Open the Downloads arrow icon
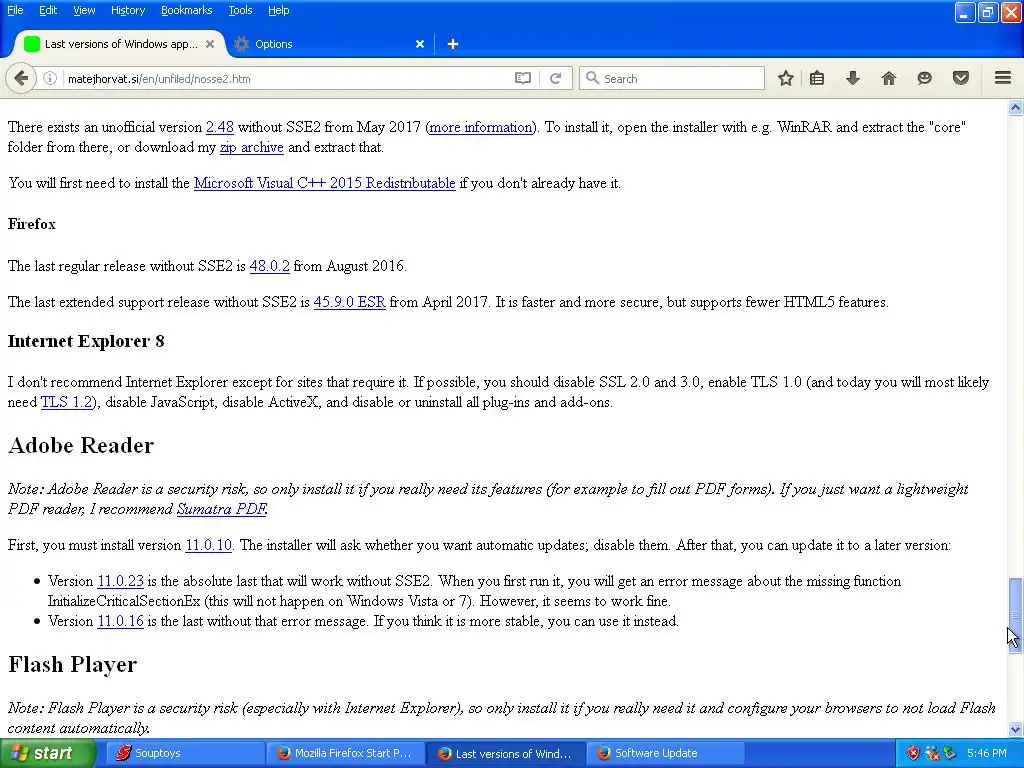The height and width of the screenshot is (768, 1024). pos(853,78)
